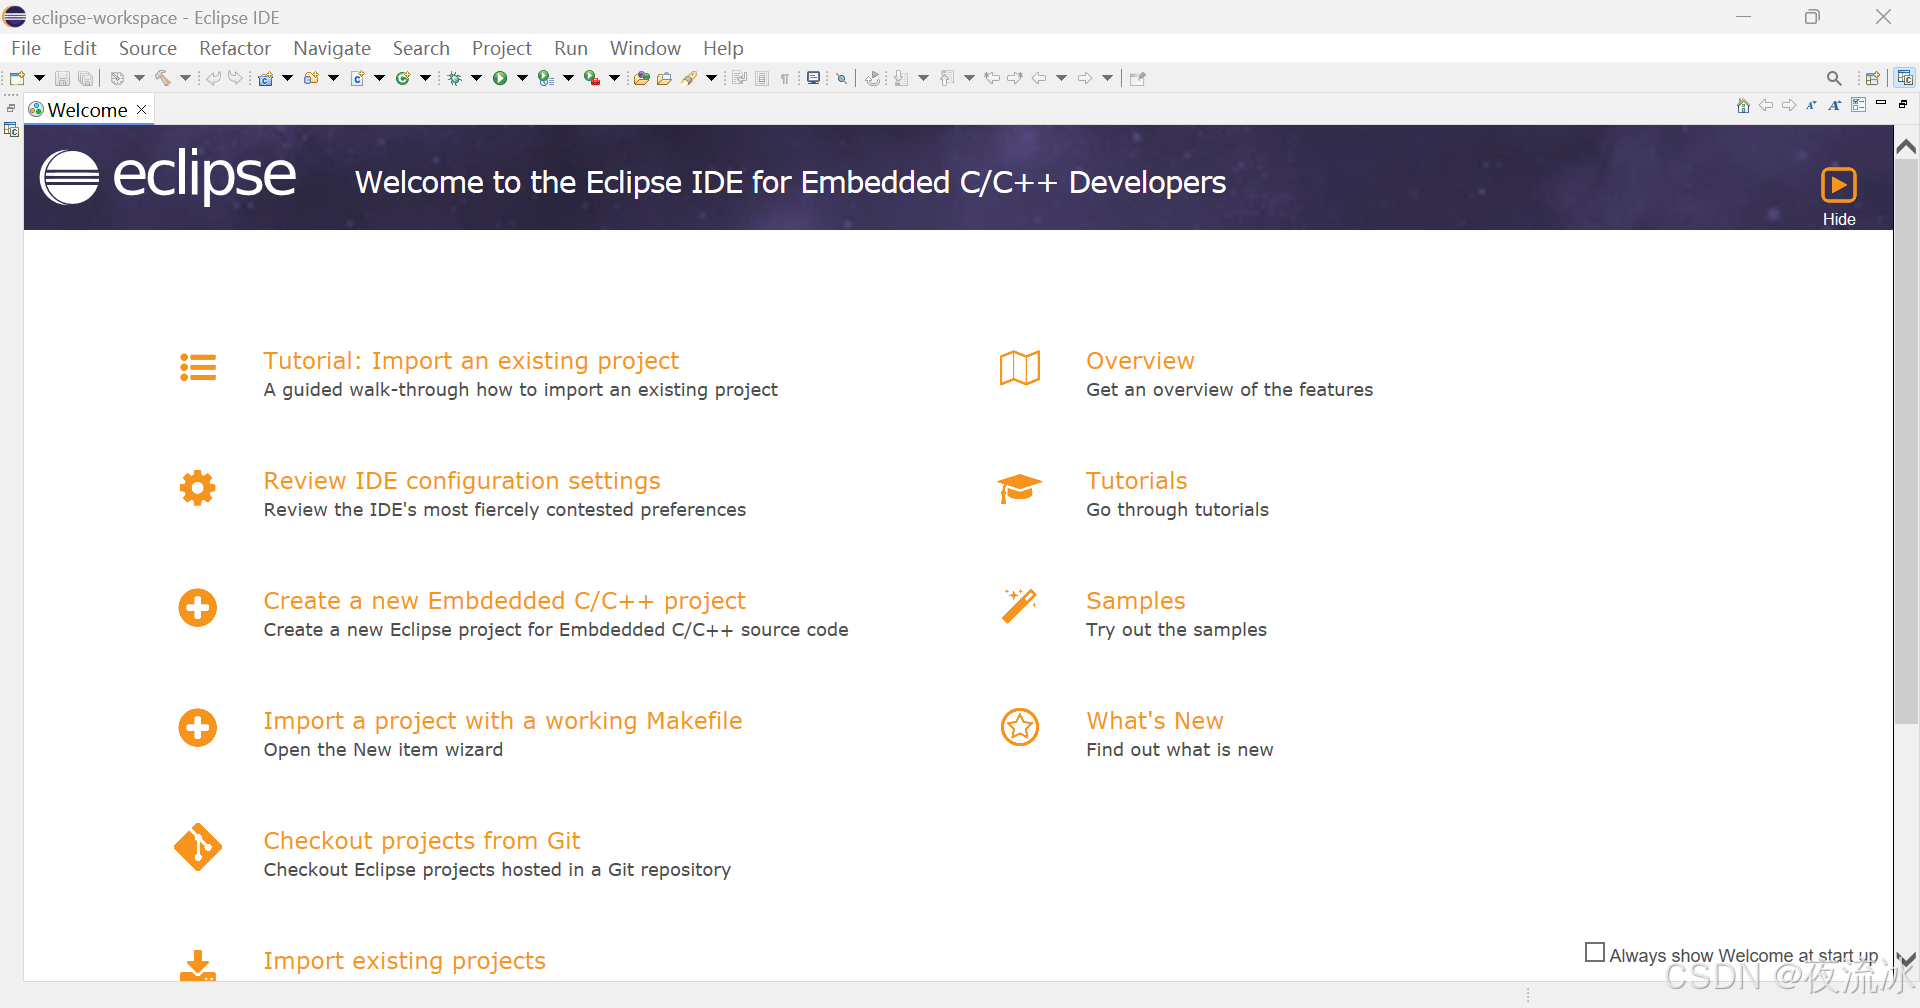Image resolution: width=1920 pixels, height=1008 pixels.
Task: Reduce font size with smaller A icon
Action: click(x=1811, y=105)
